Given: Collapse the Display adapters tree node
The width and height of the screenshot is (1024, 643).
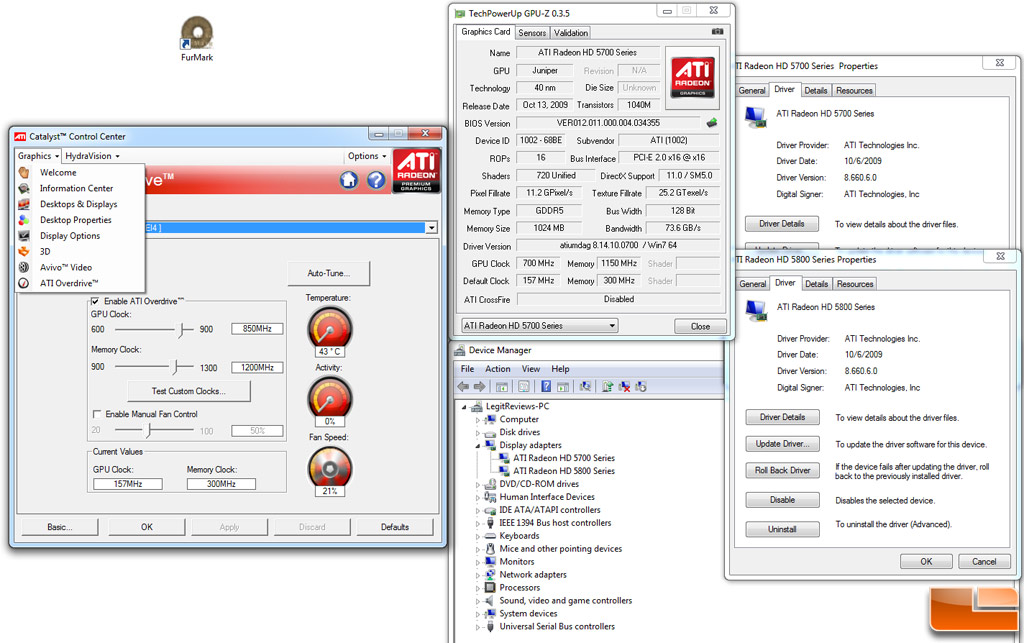Looking at the screenshot, I should pyautogui.click(x=478, y=445).
